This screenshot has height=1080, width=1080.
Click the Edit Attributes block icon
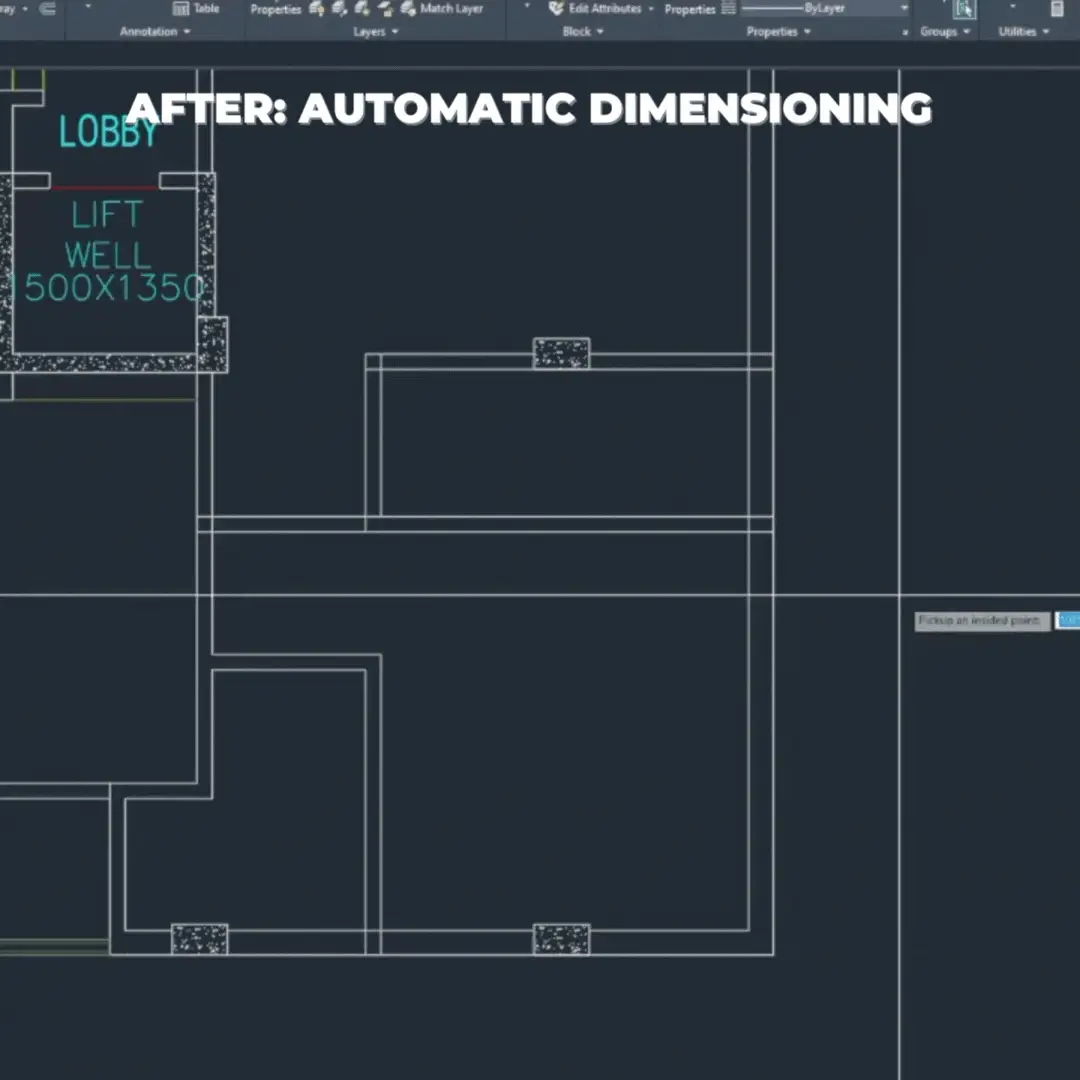click(x=557, y=9)
